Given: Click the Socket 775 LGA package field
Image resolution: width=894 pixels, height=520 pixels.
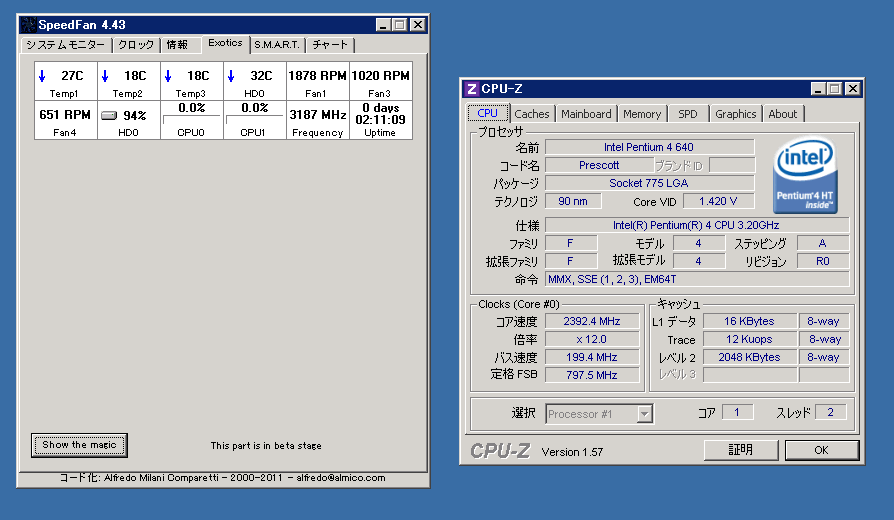Looking at the screenshot, I should click(649, 183).
